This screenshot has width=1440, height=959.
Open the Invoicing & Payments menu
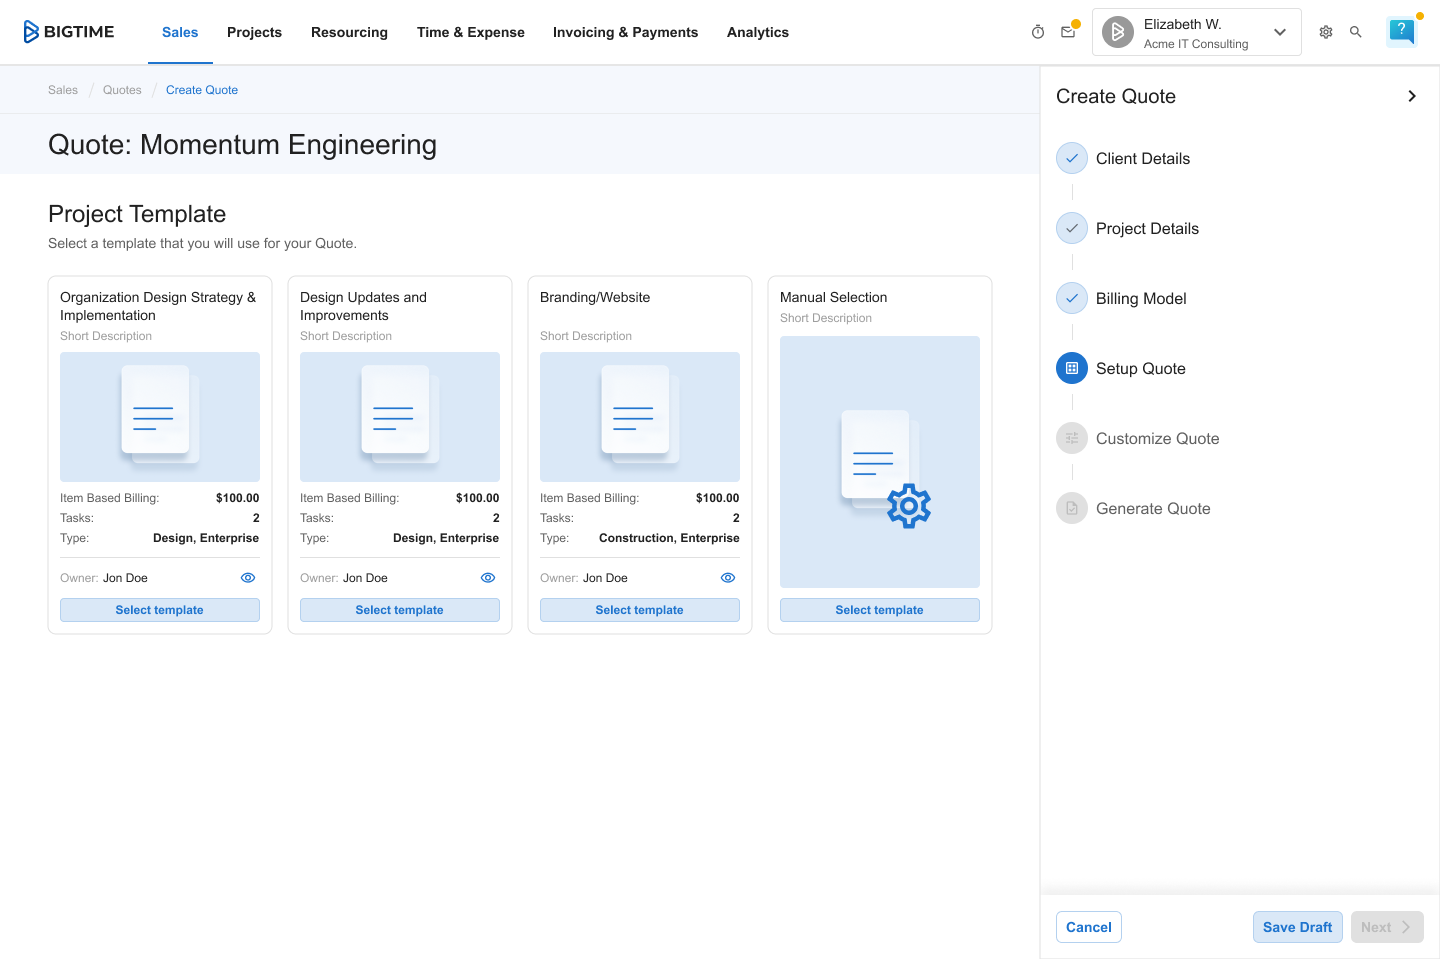625,32
